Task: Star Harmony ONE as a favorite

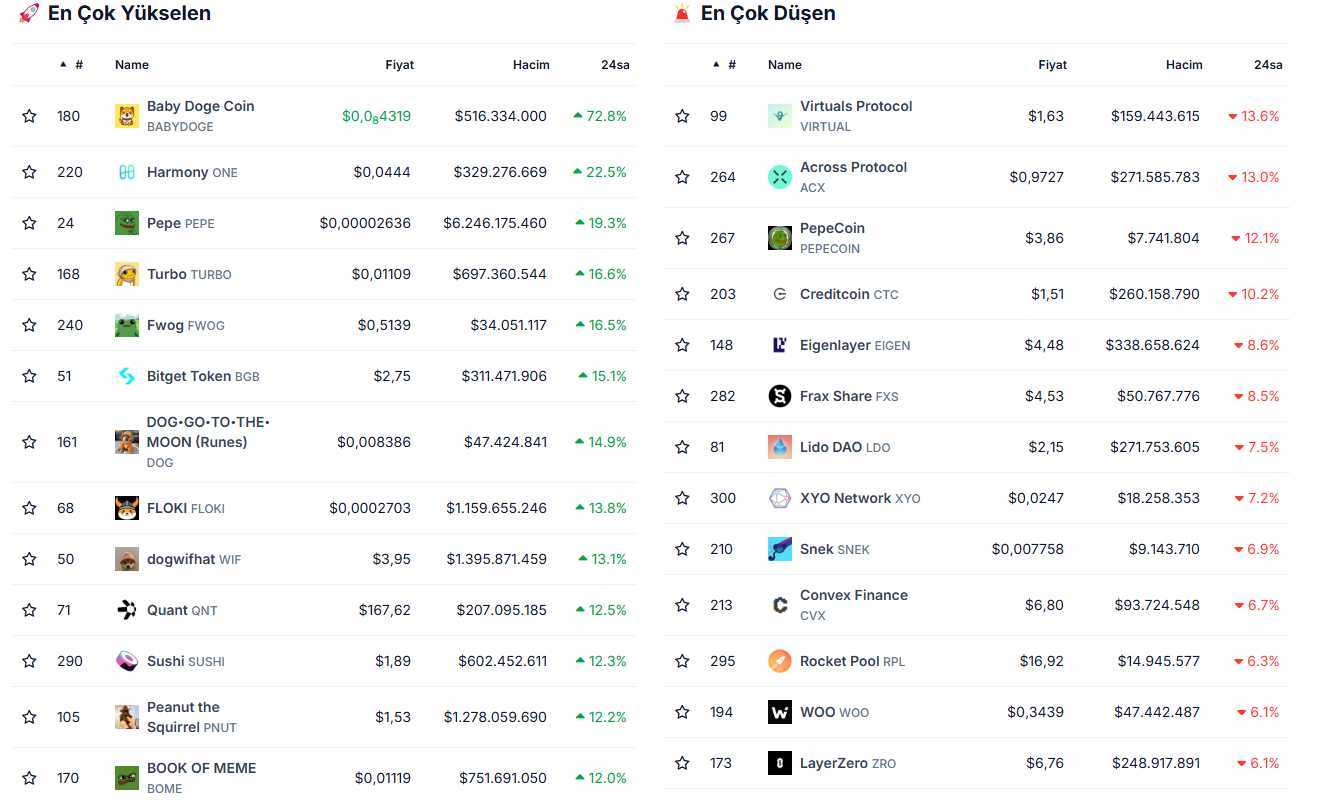Action: click(29, 172)
